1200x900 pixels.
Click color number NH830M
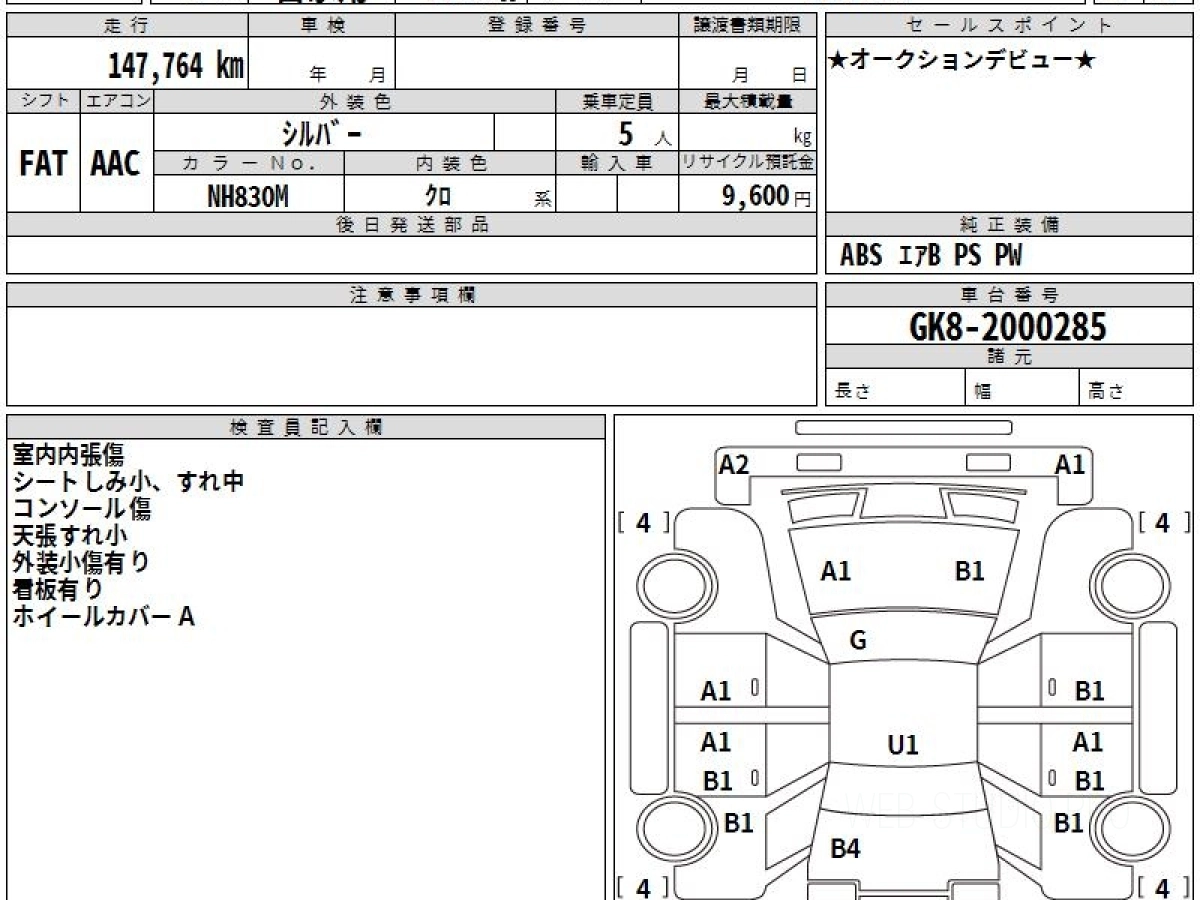[x=248, y=196]
